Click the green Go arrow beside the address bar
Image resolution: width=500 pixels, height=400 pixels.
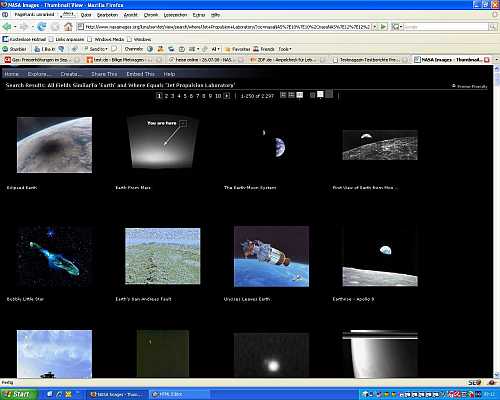[x=384, y=27]
